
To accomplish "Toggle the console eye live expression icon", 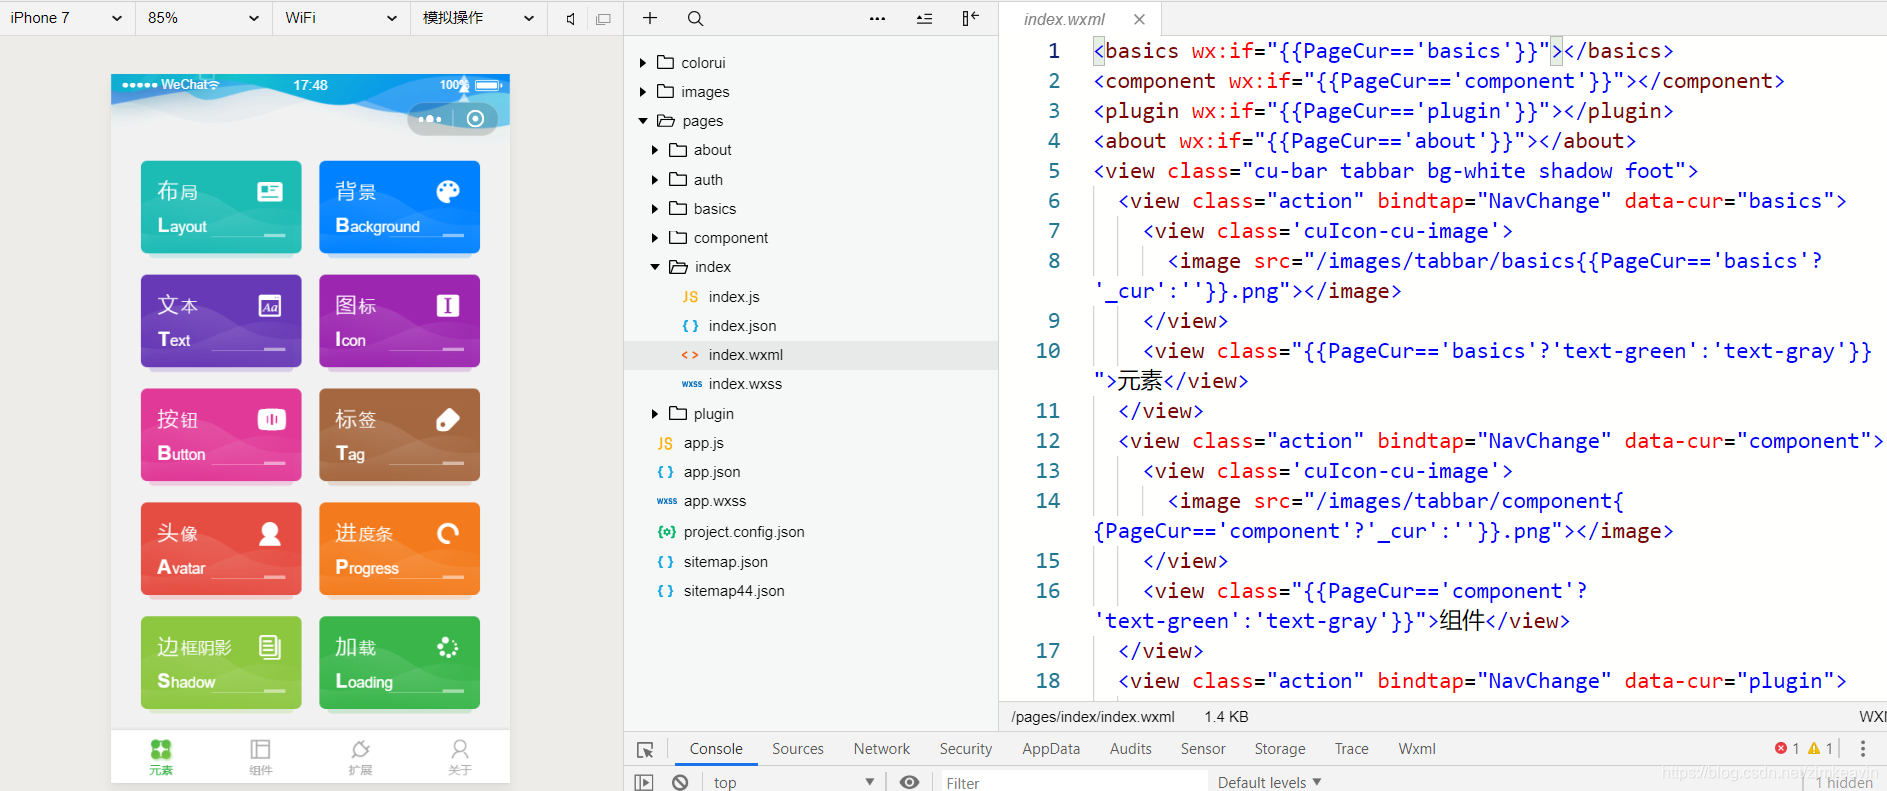I will 909,782.
